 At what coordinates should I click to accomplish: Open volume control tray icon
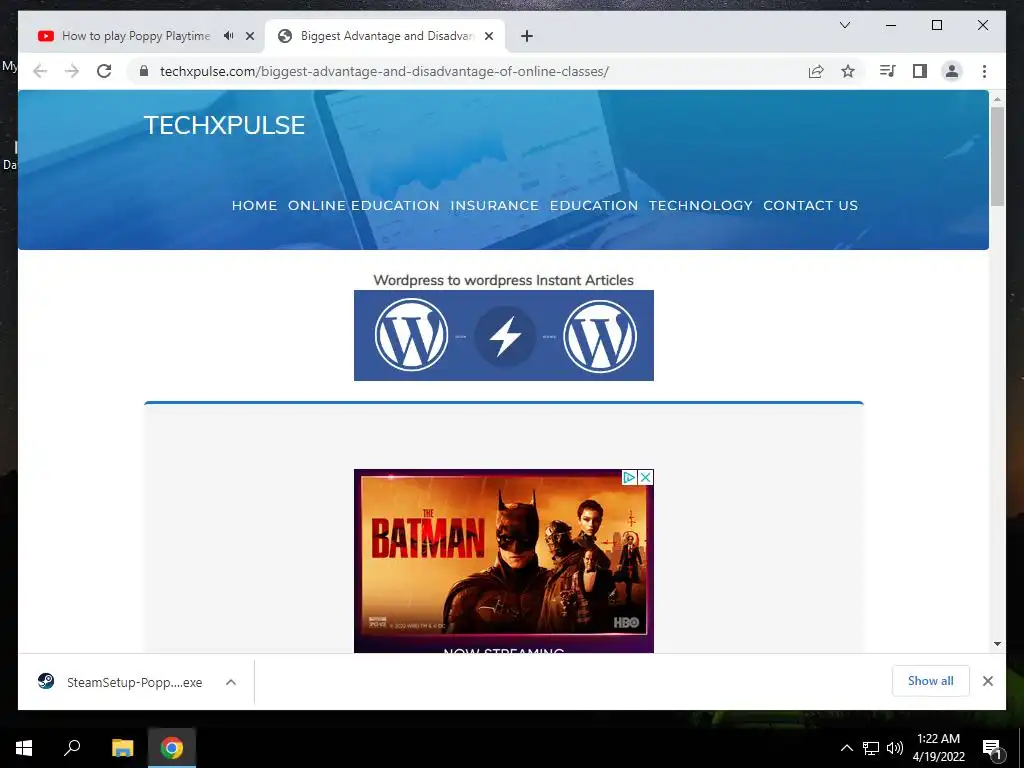895,748
